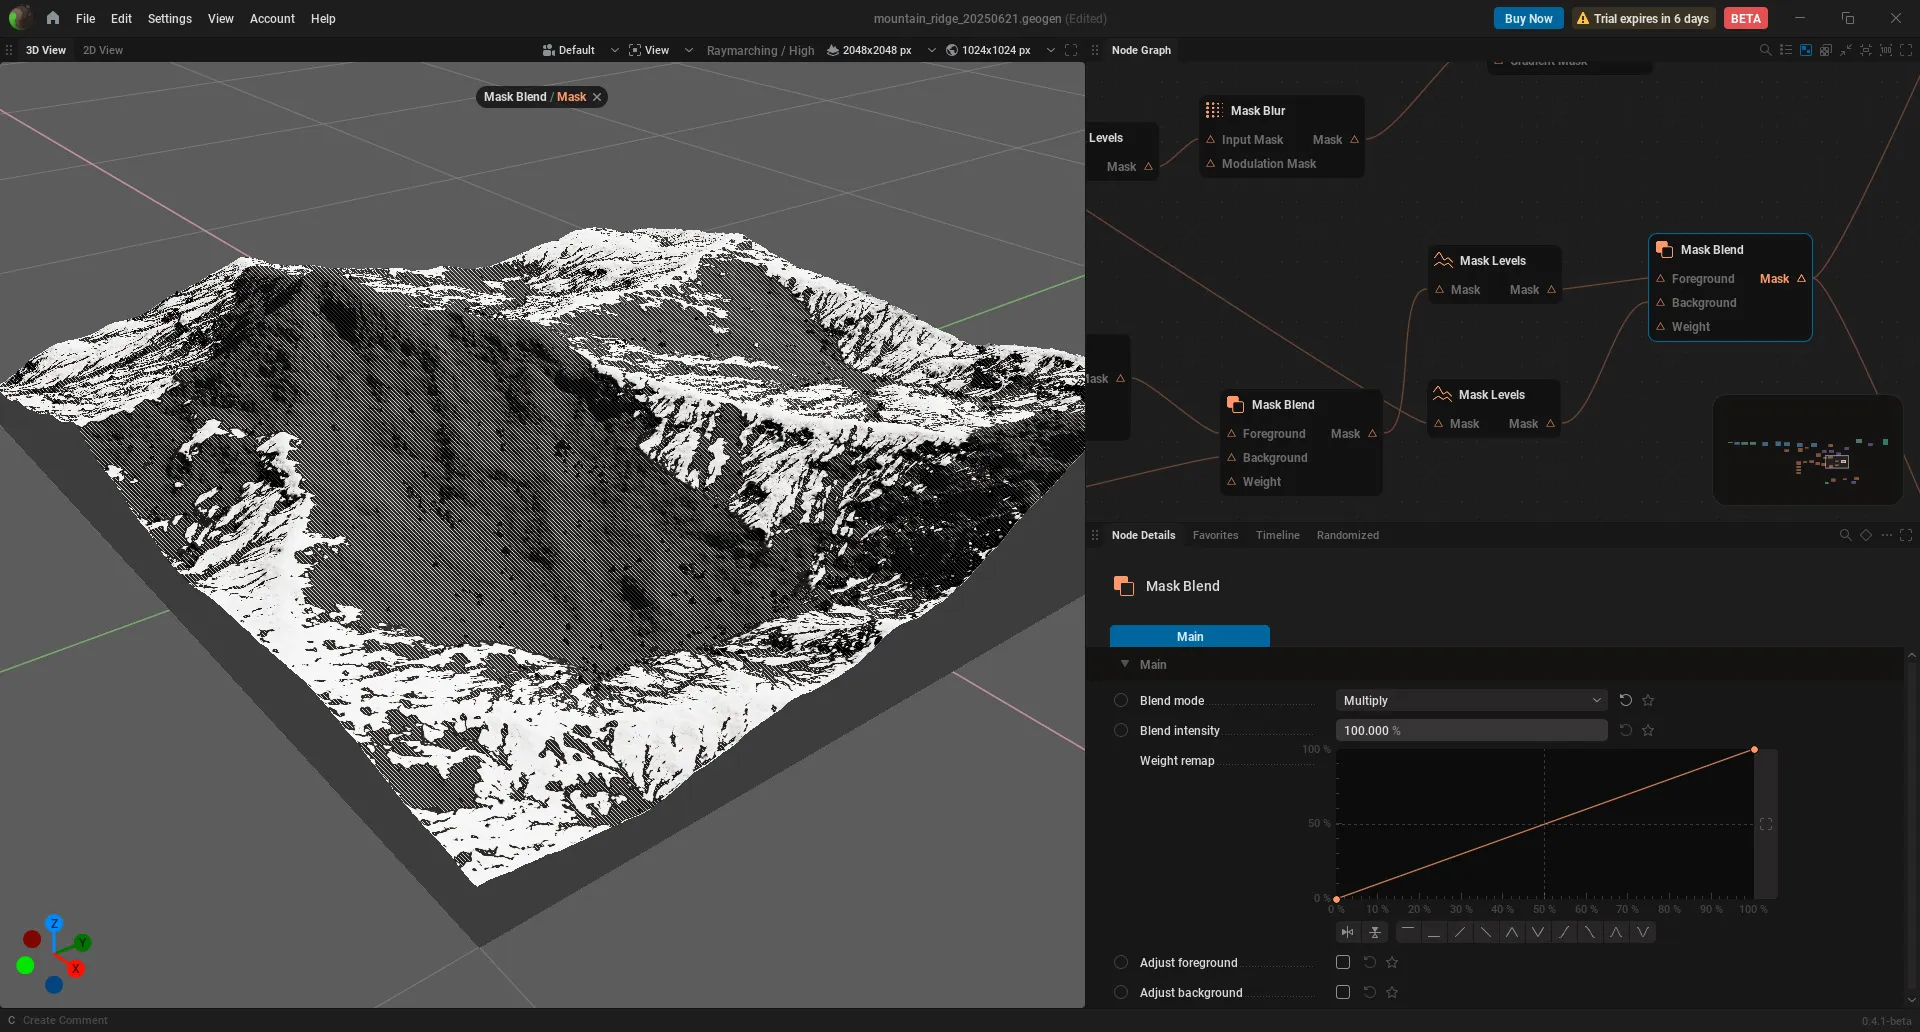This screenshot has height=1032, width=1920.
Task: Click the Node Graph search magnifier icon
Action: (x=1765, y=50)
